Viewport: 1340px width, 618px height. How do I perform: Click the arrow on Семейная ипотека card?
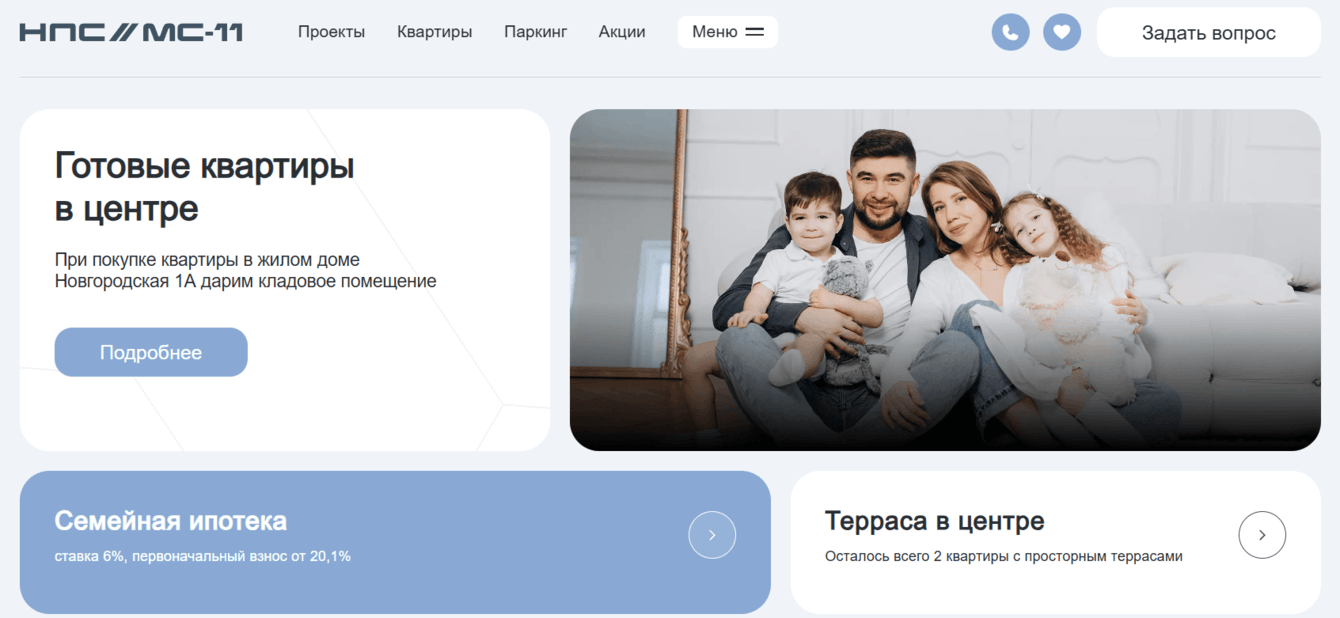[x=712, y=535]
